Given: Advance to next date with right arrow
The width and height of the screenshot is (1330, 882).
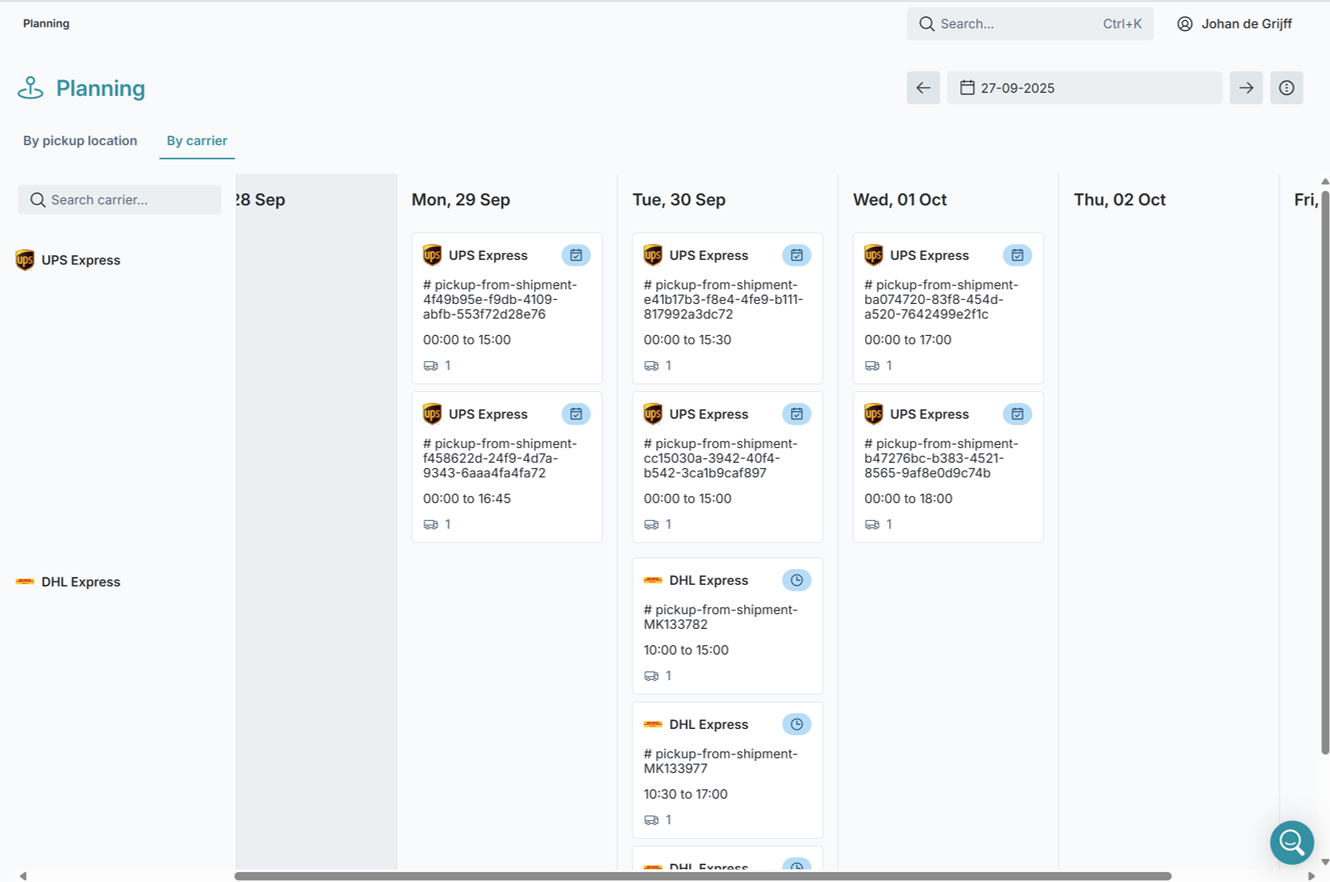Looking at the screenshot, I should click(1246, 88).
